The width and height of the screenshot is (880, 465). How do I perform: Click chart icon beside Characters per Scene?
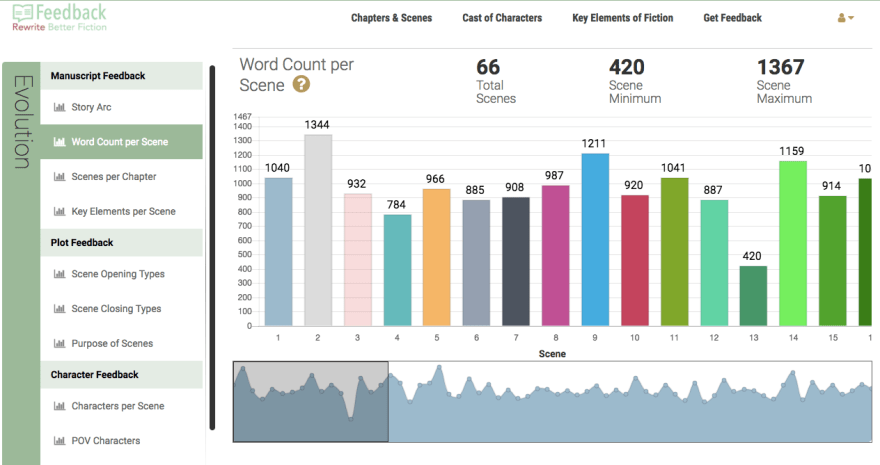pyautogui.click(x=59, y=406)
